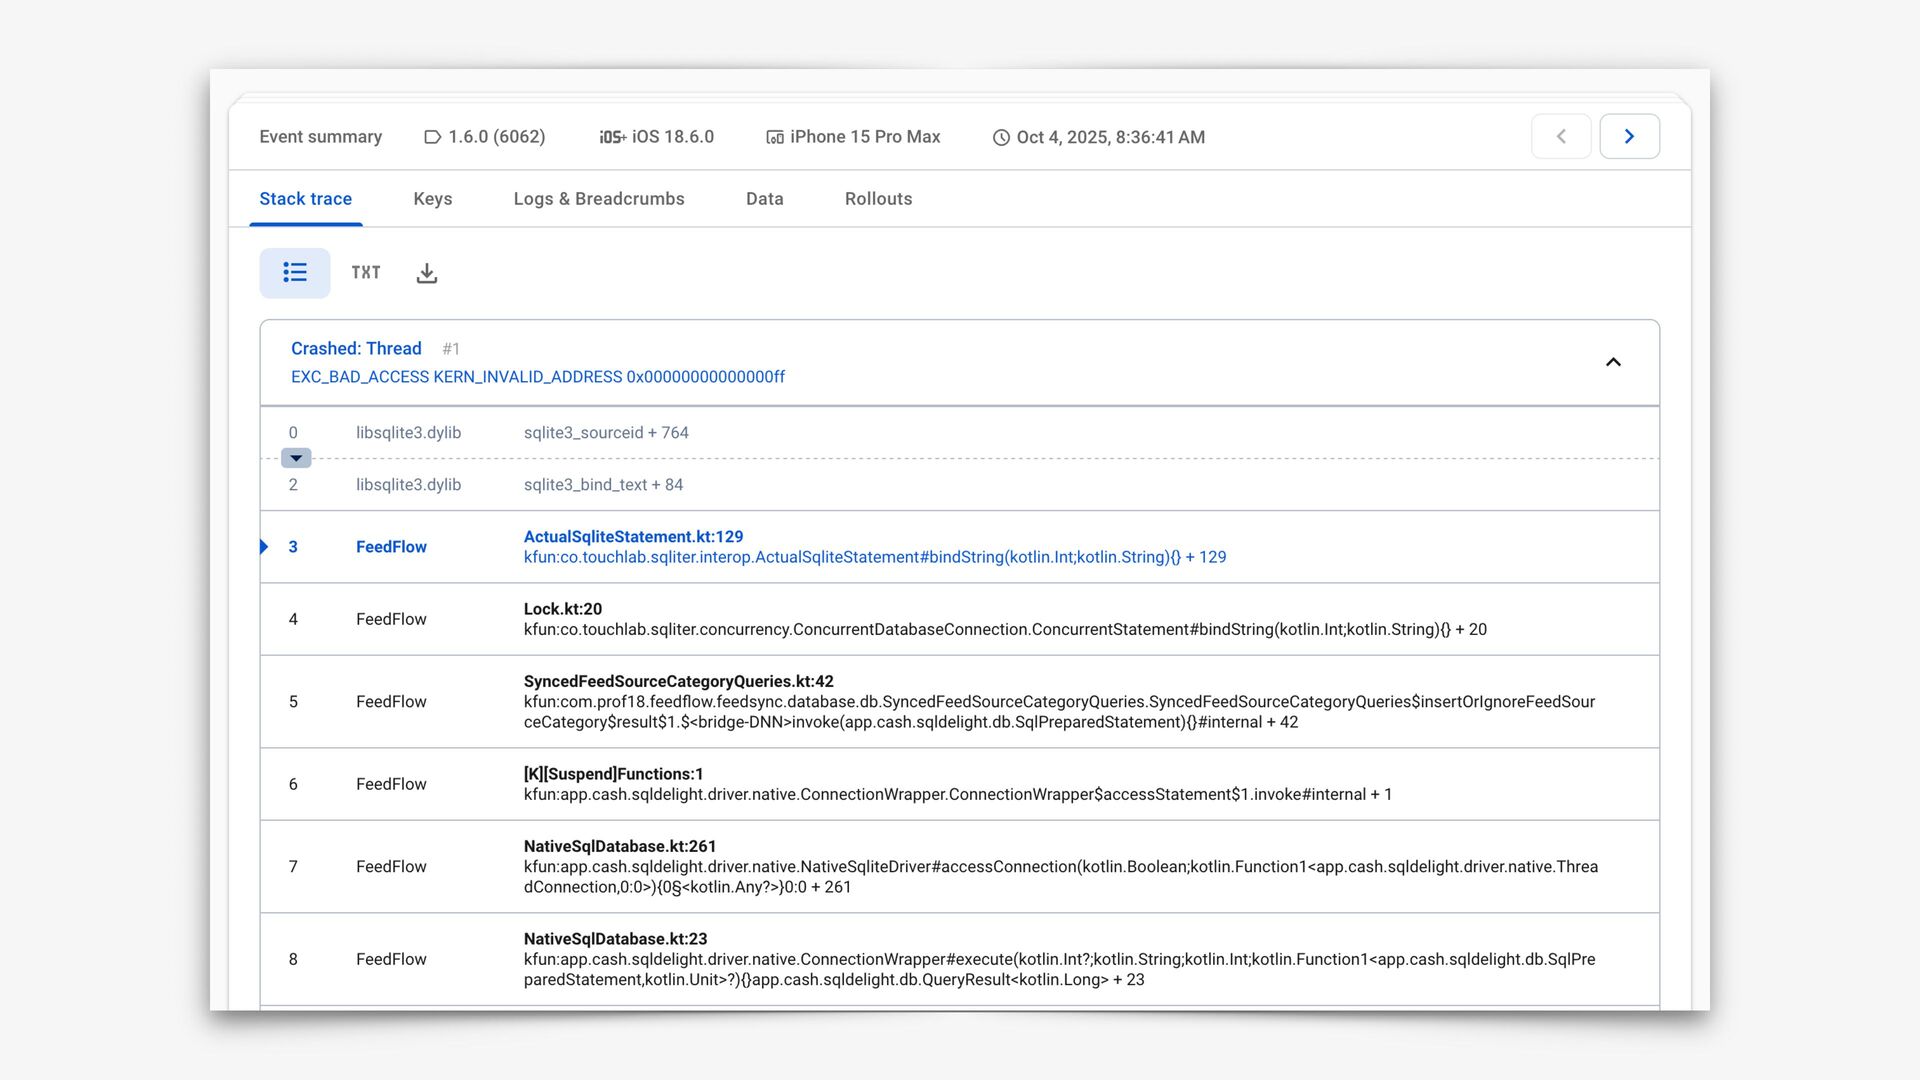1920x1080 pixels.
Task: Collapse the Crashed Thread section
Action: pos(1613,362)
